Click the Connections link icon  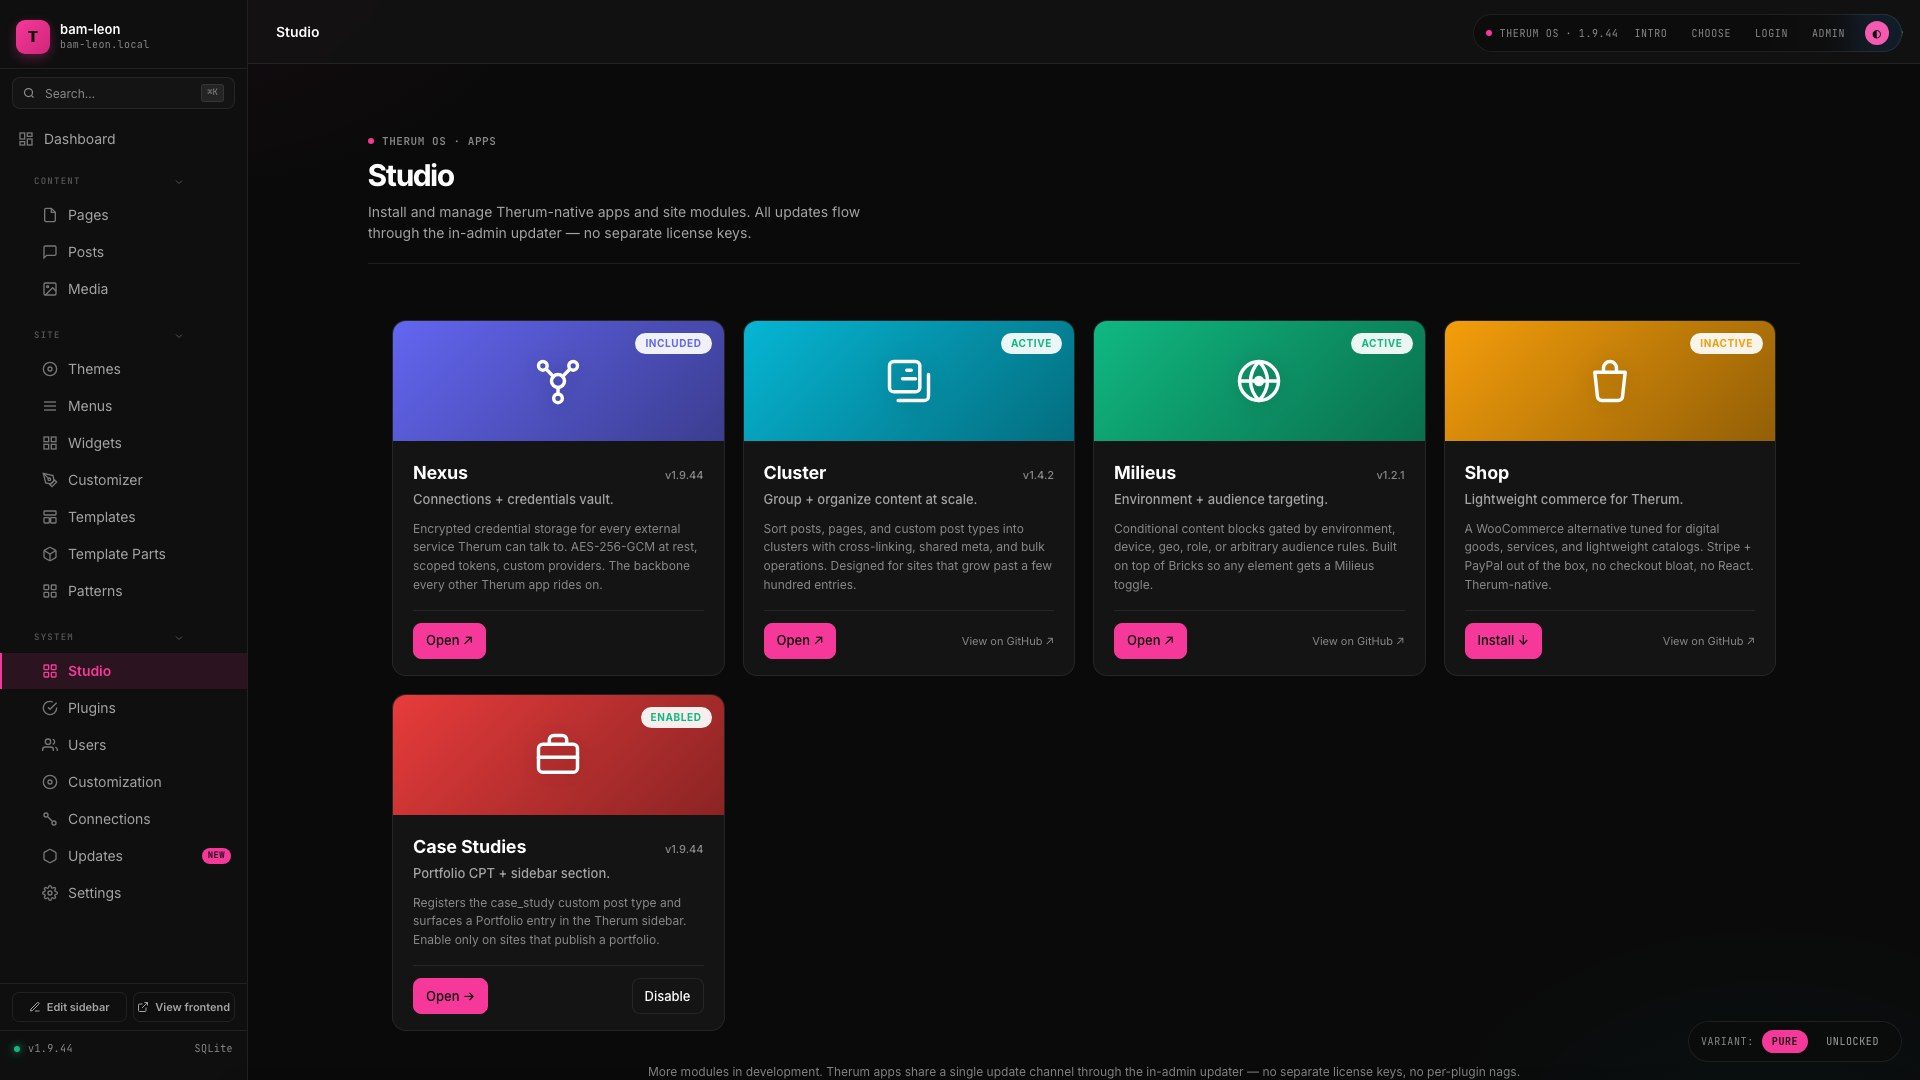[50, 819]
